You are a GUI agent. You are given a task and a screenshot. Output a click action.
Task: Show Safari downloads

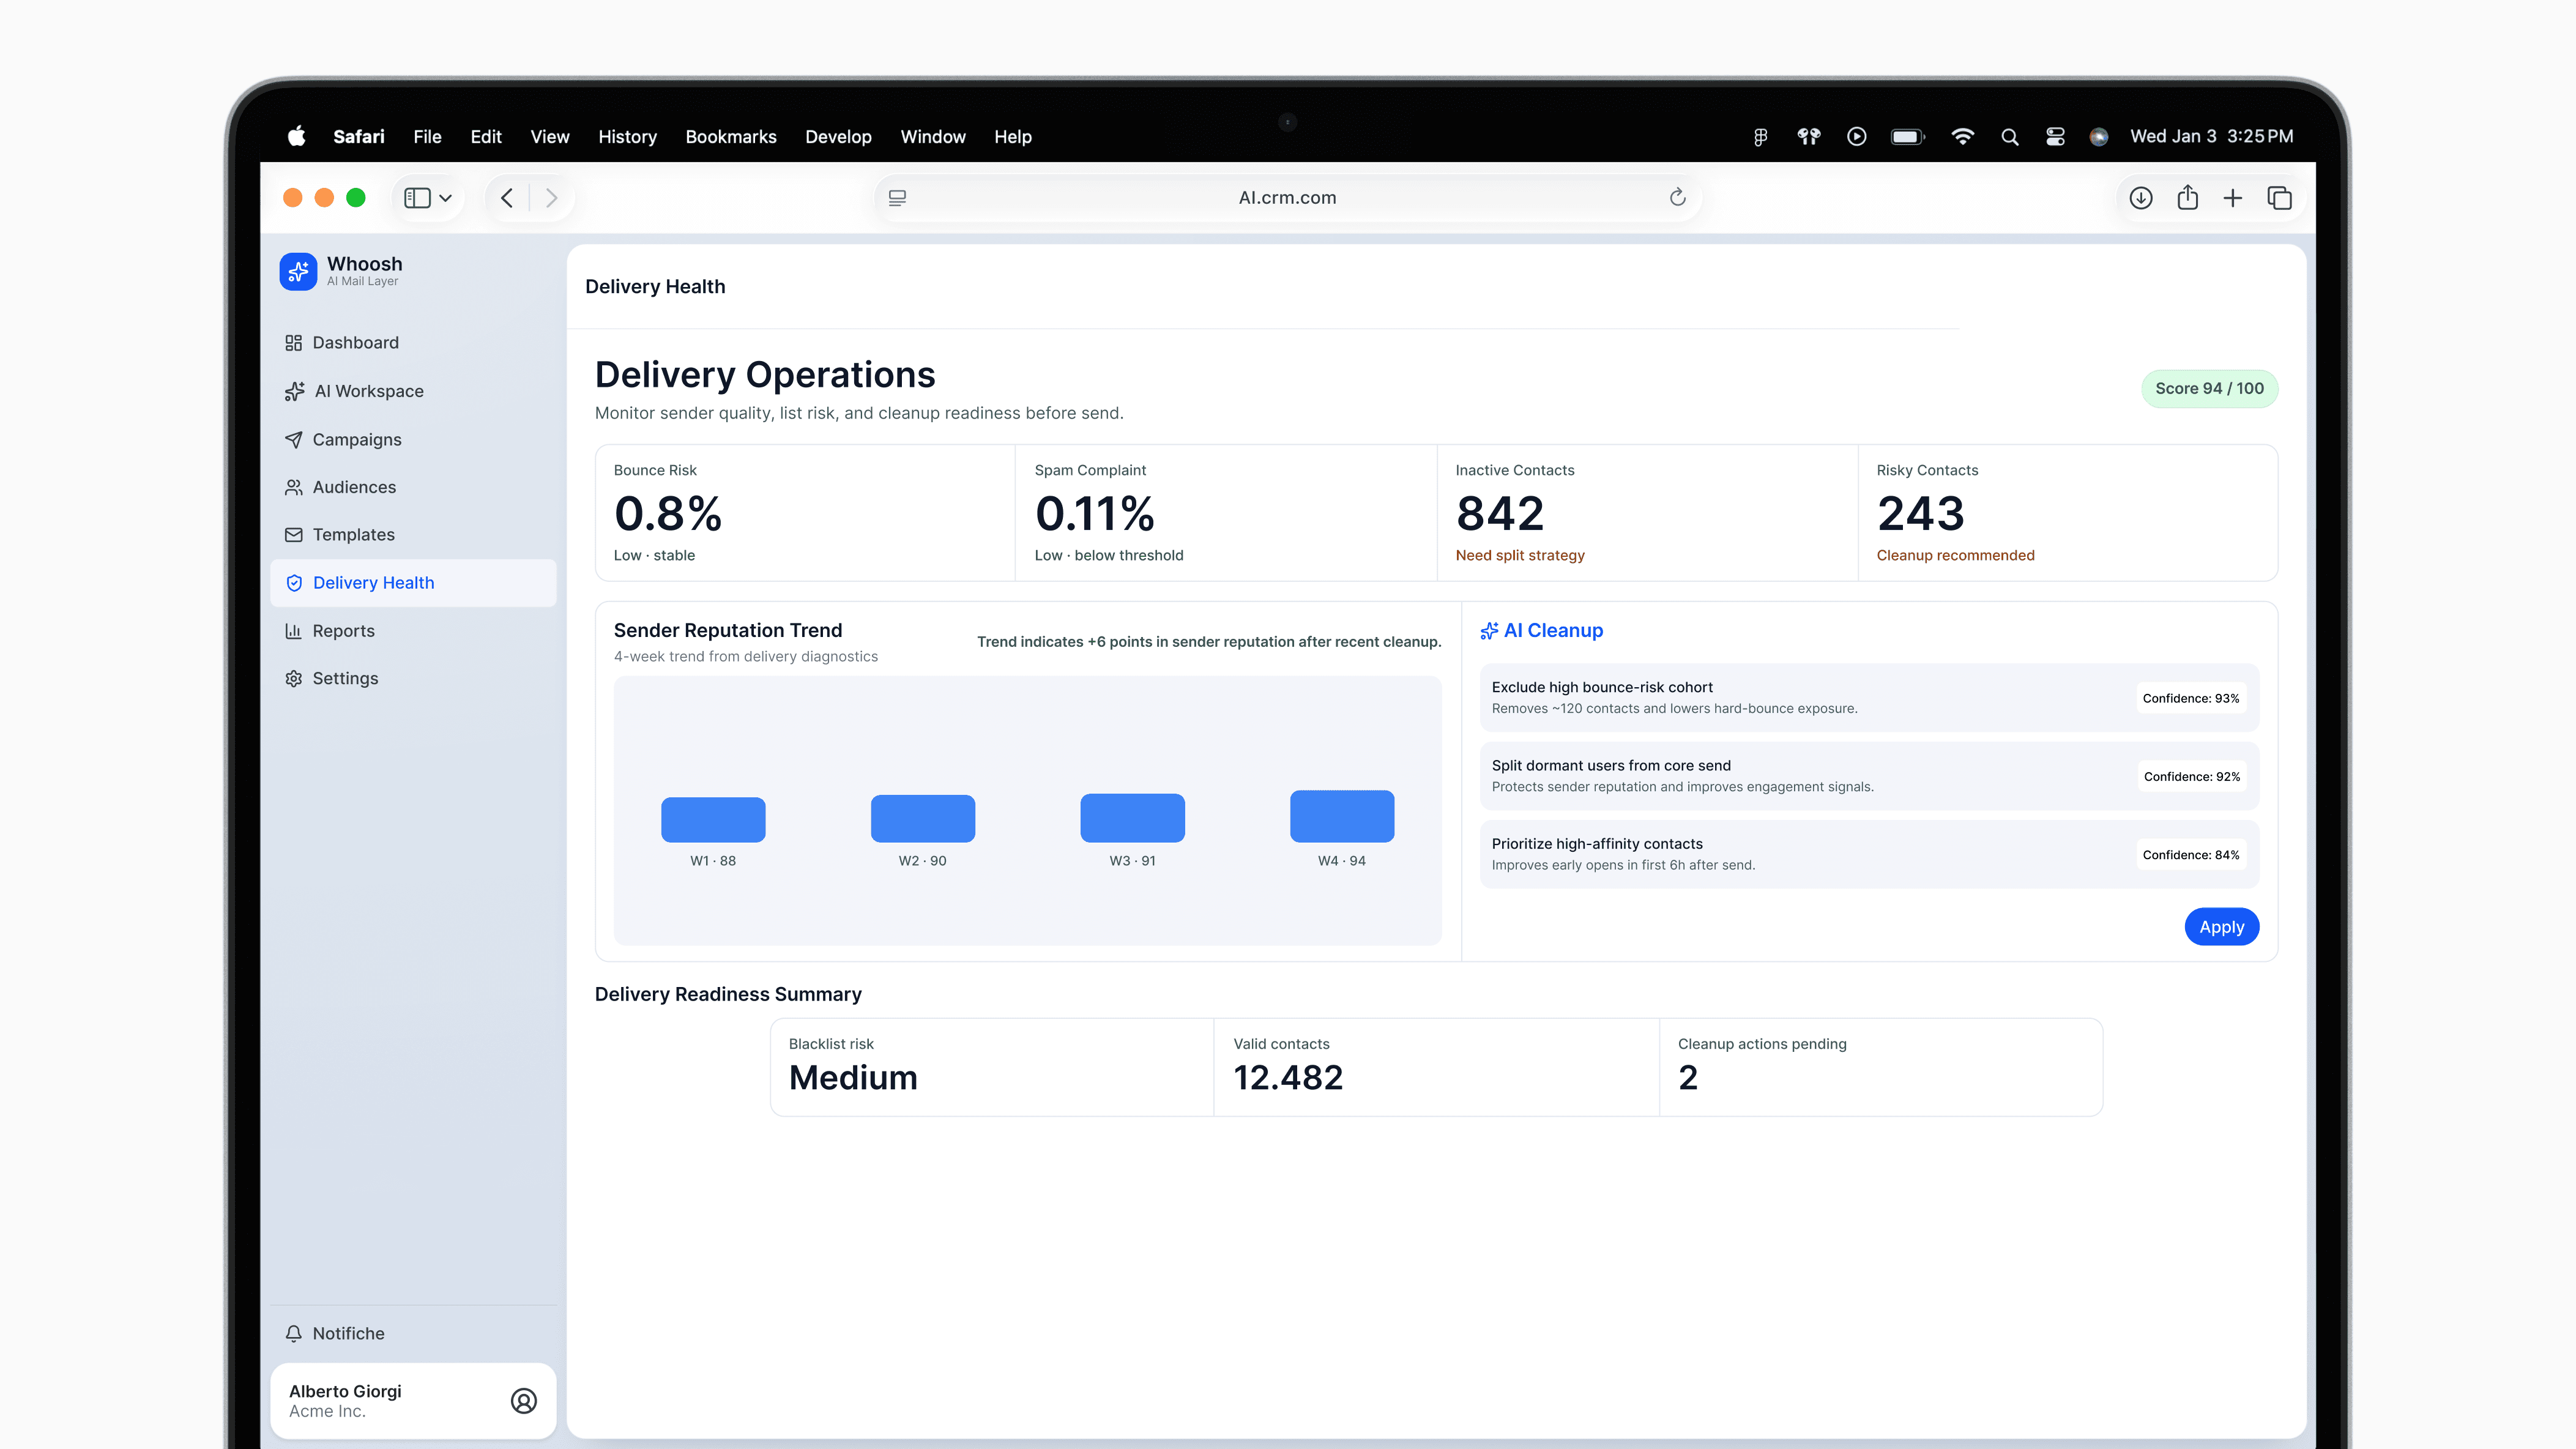point(2141,198)
